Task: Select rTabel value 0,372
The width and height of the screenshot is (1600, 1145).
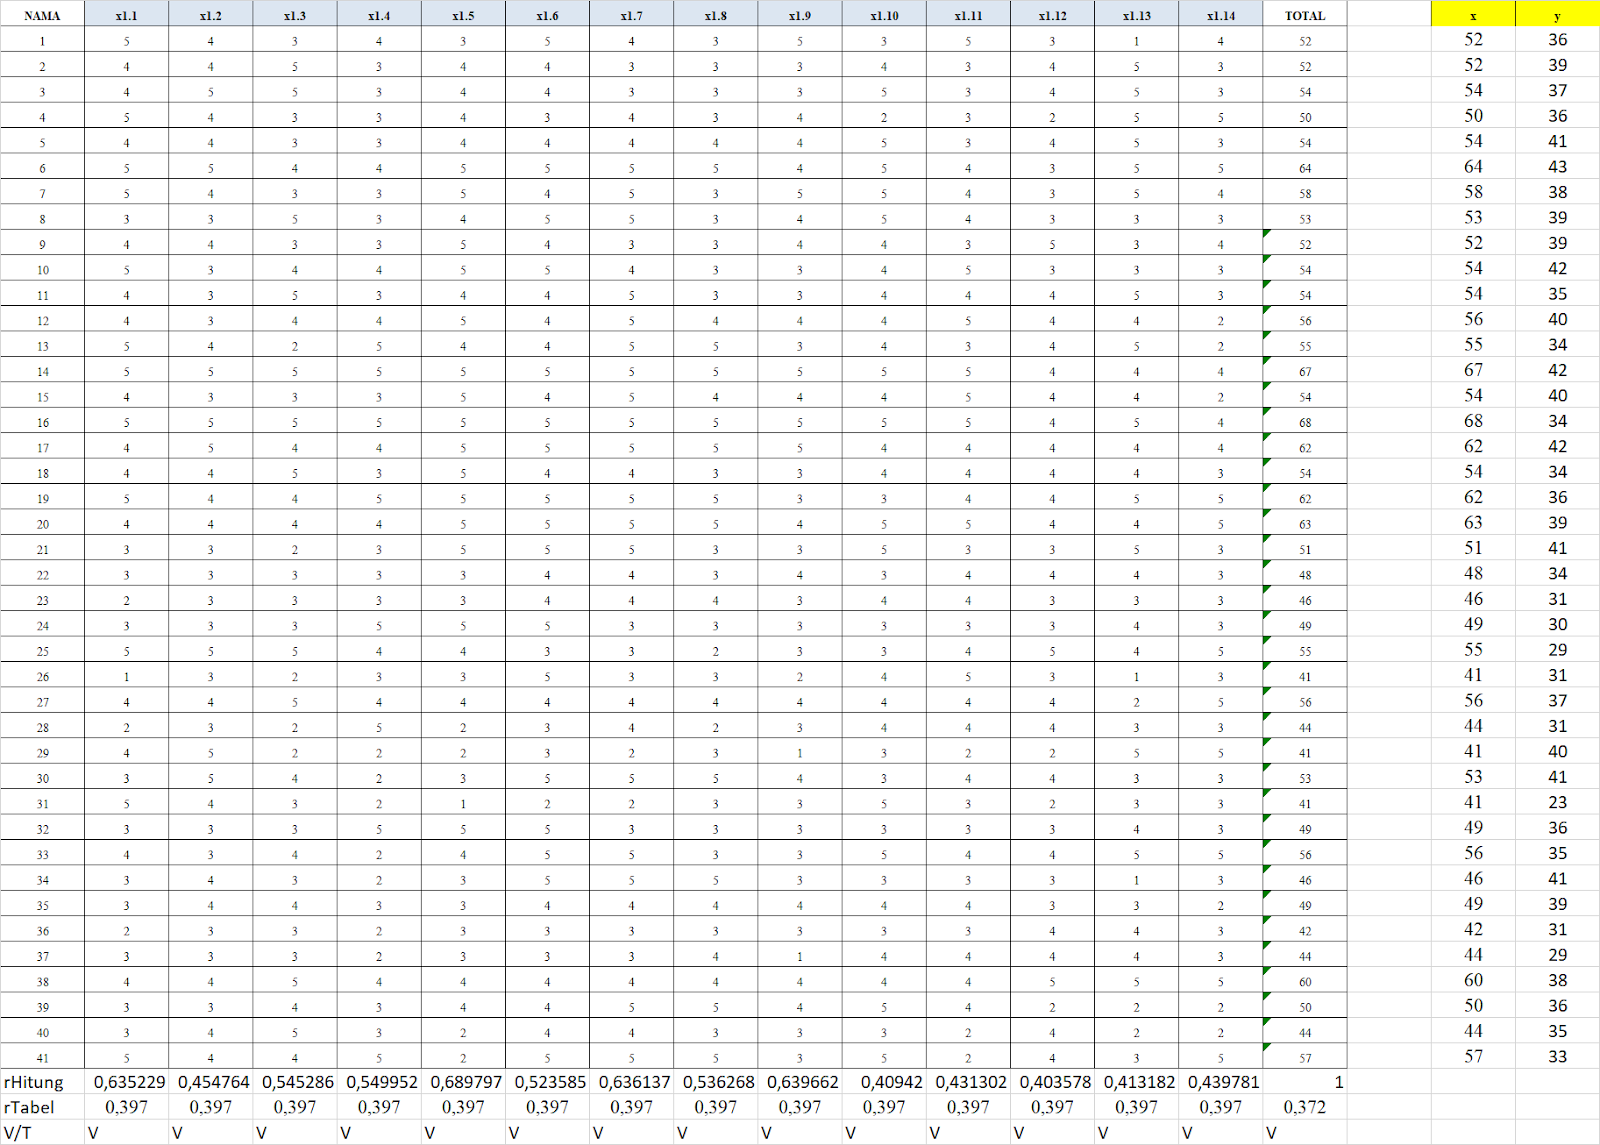Action: point(1304,1107)
